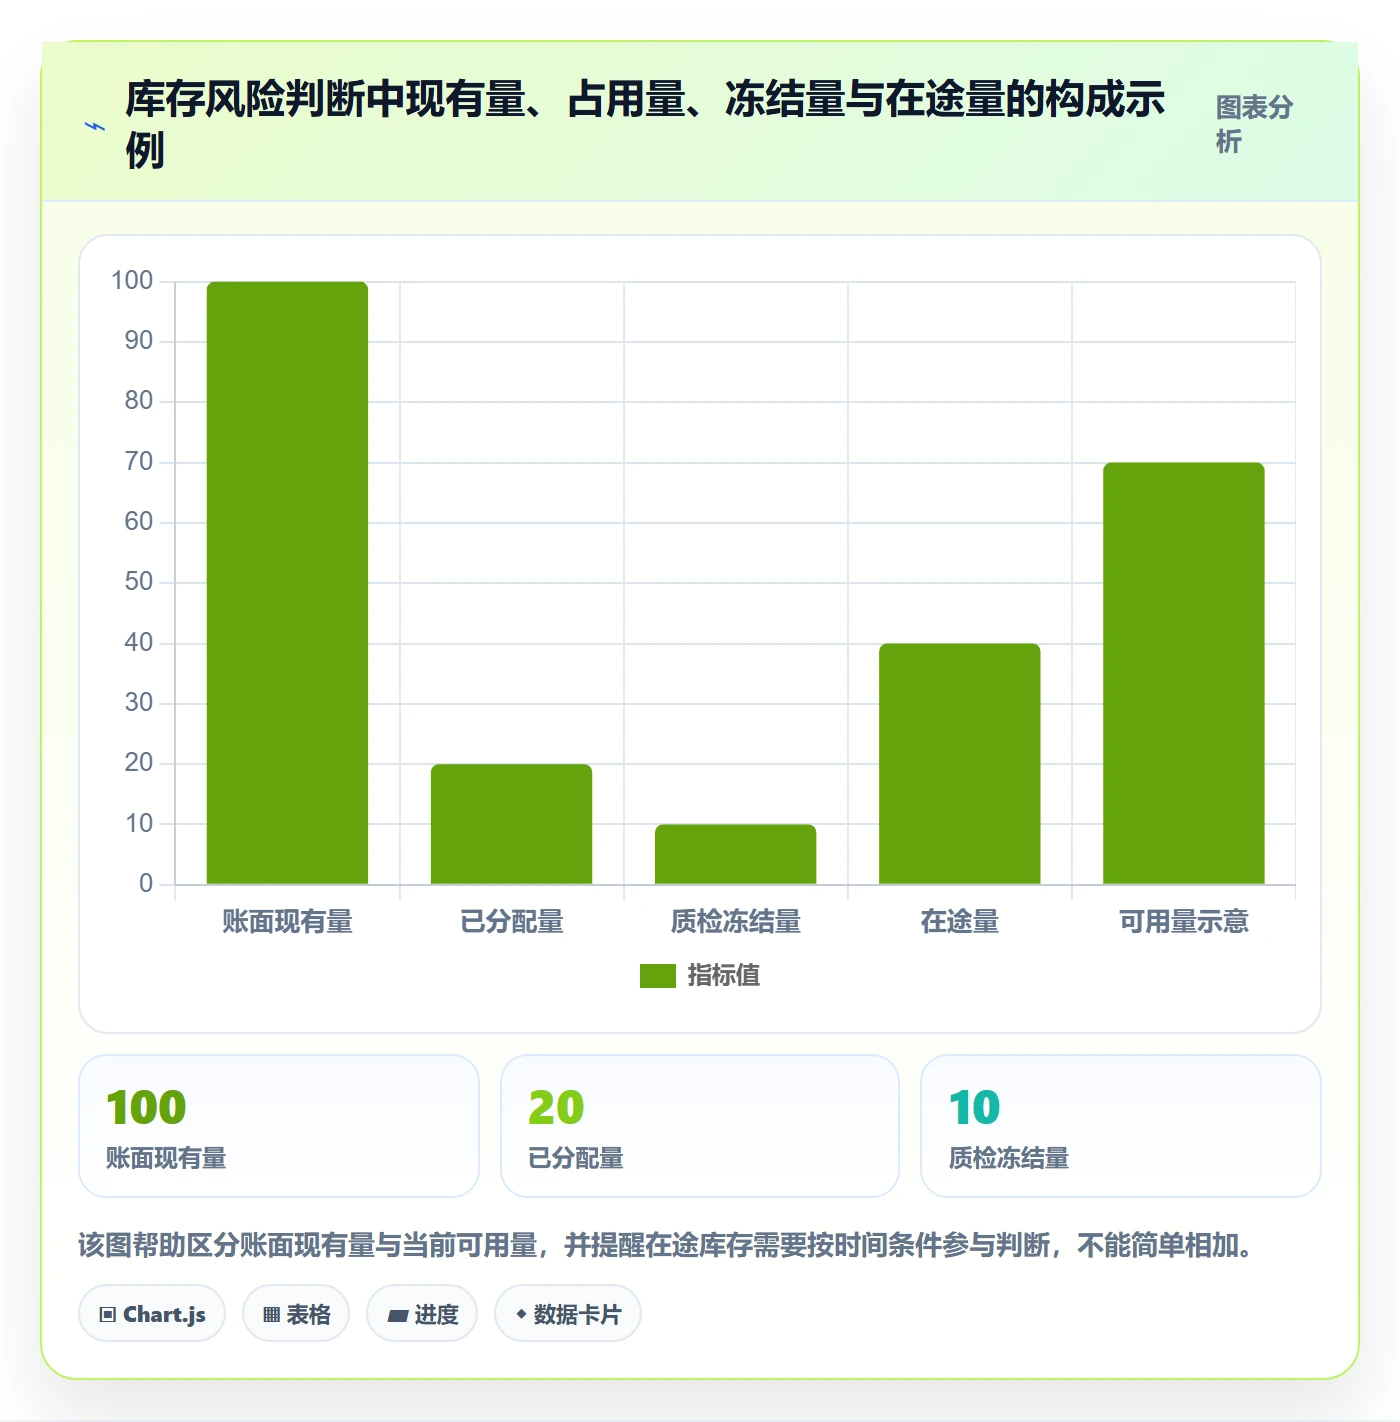Select the 已分配量 bar in chart
1400x1422 pixels.
point(511,824)
